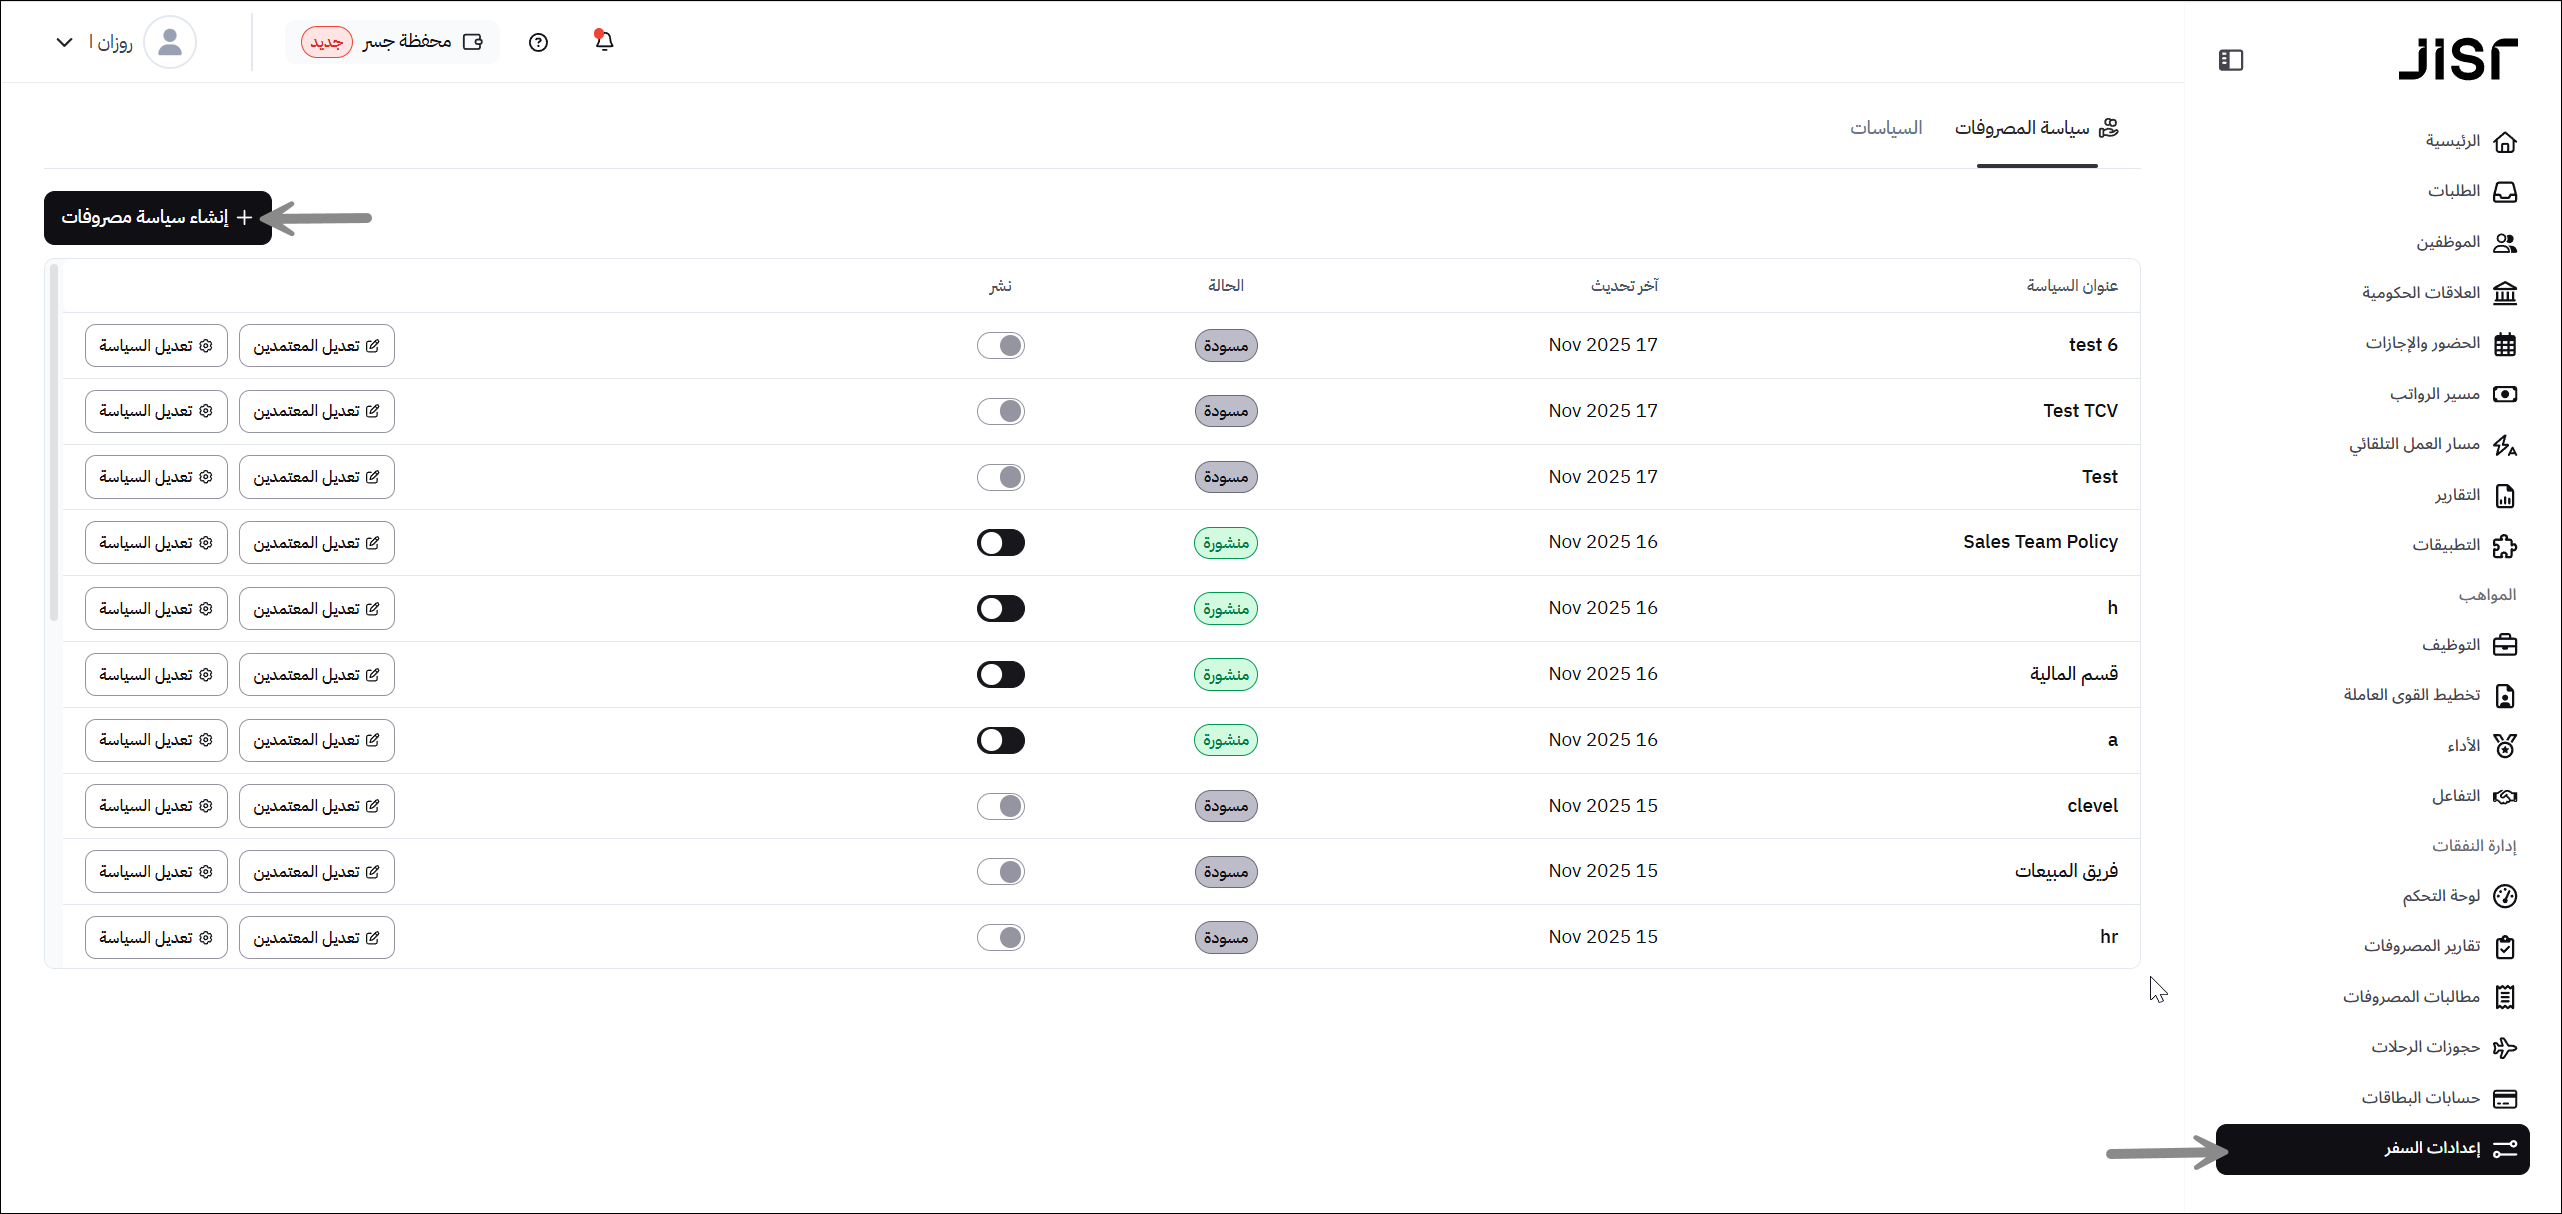Open Performance medal icon in sidebar
This screenshot has height=1214, width=2562.
tap(2505, 746)
